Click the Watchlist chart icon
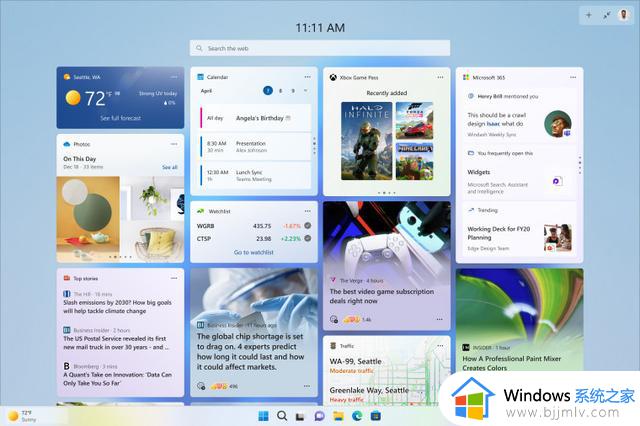The height and width of the screenshot is (426, 640). 200,211
